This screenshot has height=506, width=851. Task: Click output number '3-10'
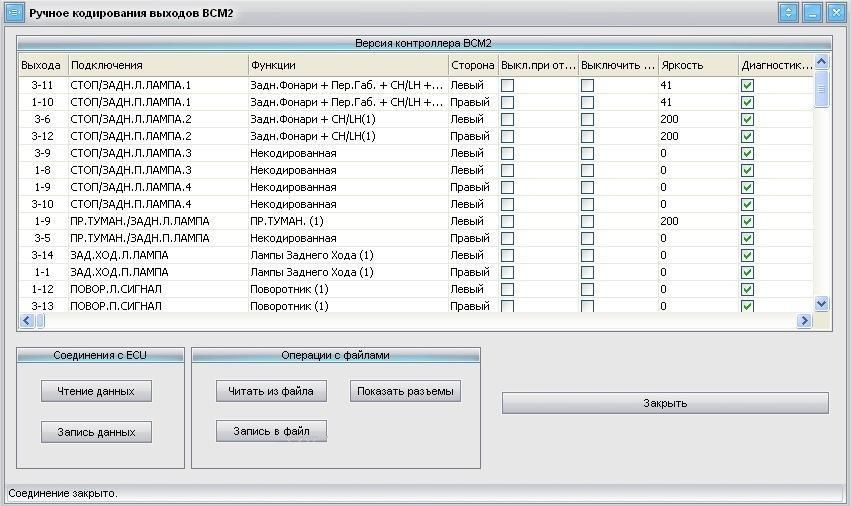tap(42, 204)
